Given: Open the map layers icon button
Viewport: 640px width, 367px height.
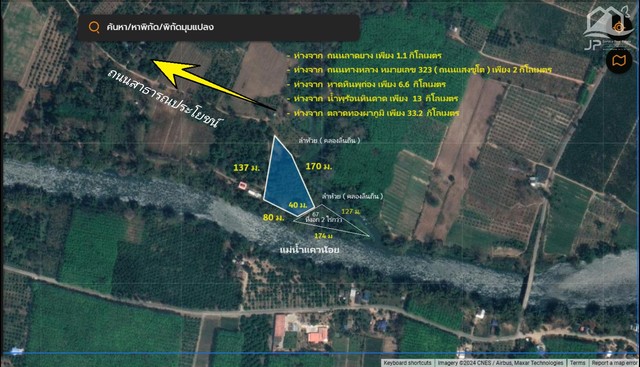Looking at the screenshot, I should pos(619,61).
